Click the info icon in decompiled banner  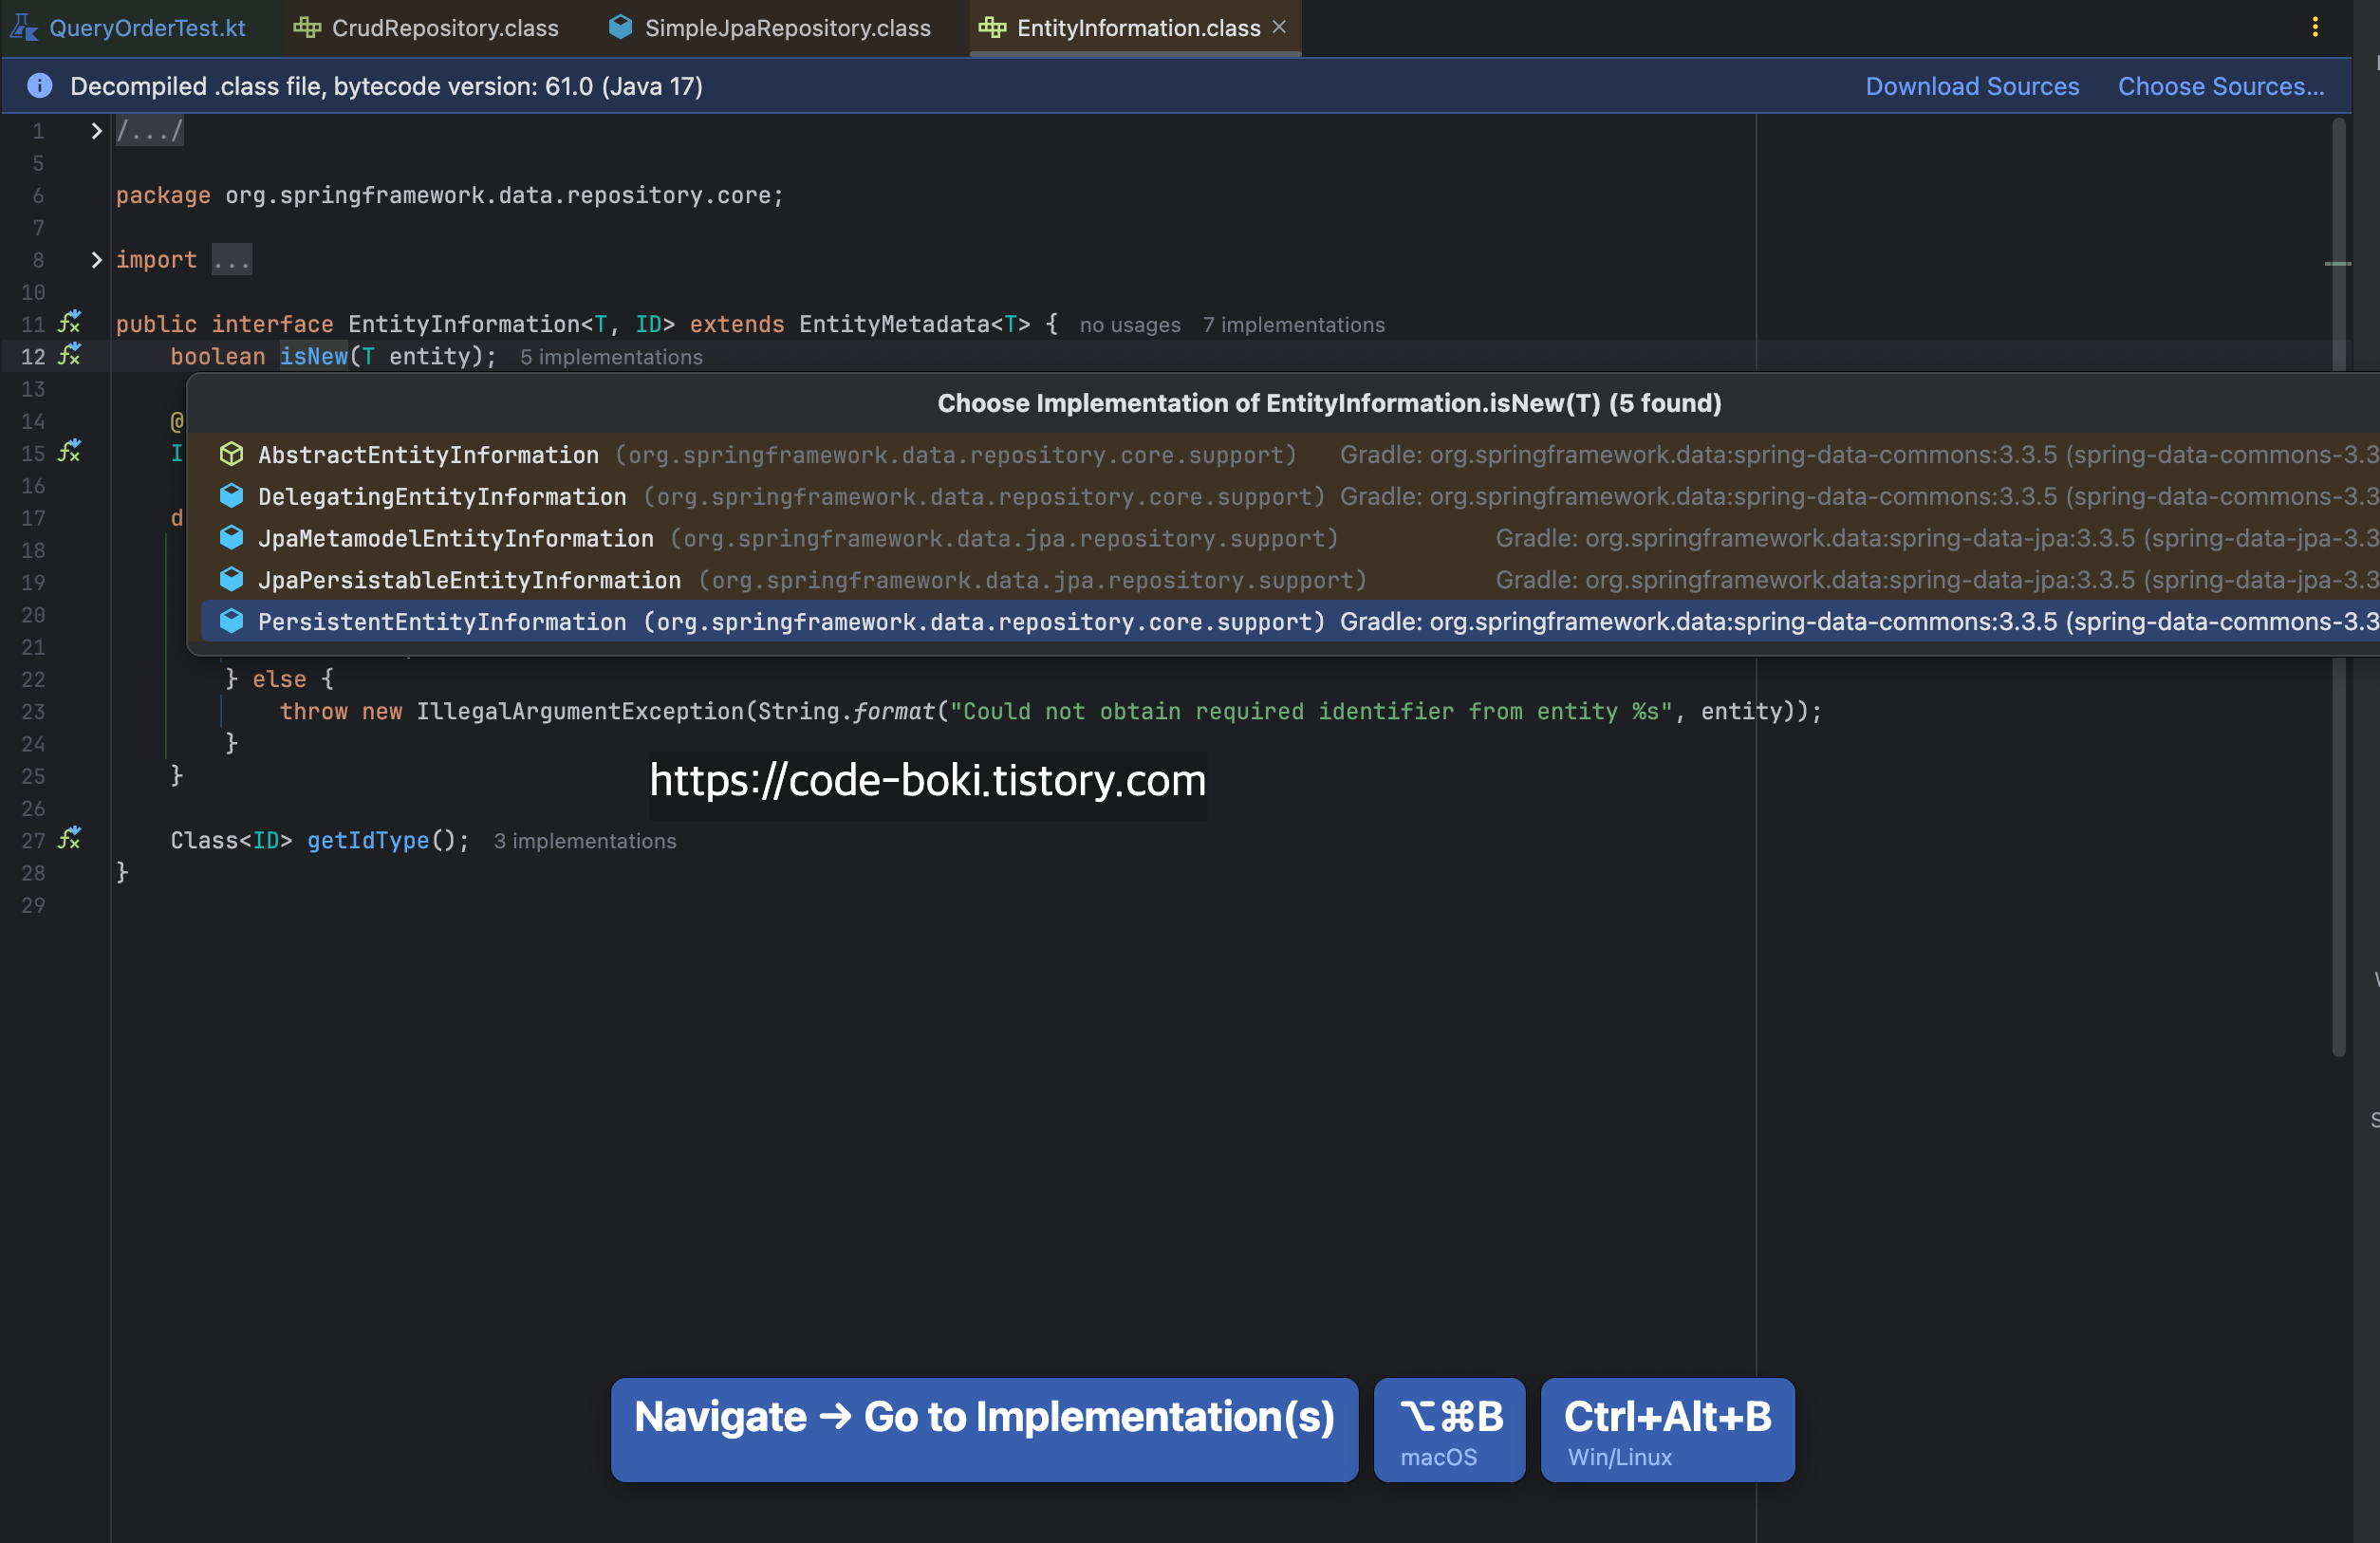tap(39, 86)
